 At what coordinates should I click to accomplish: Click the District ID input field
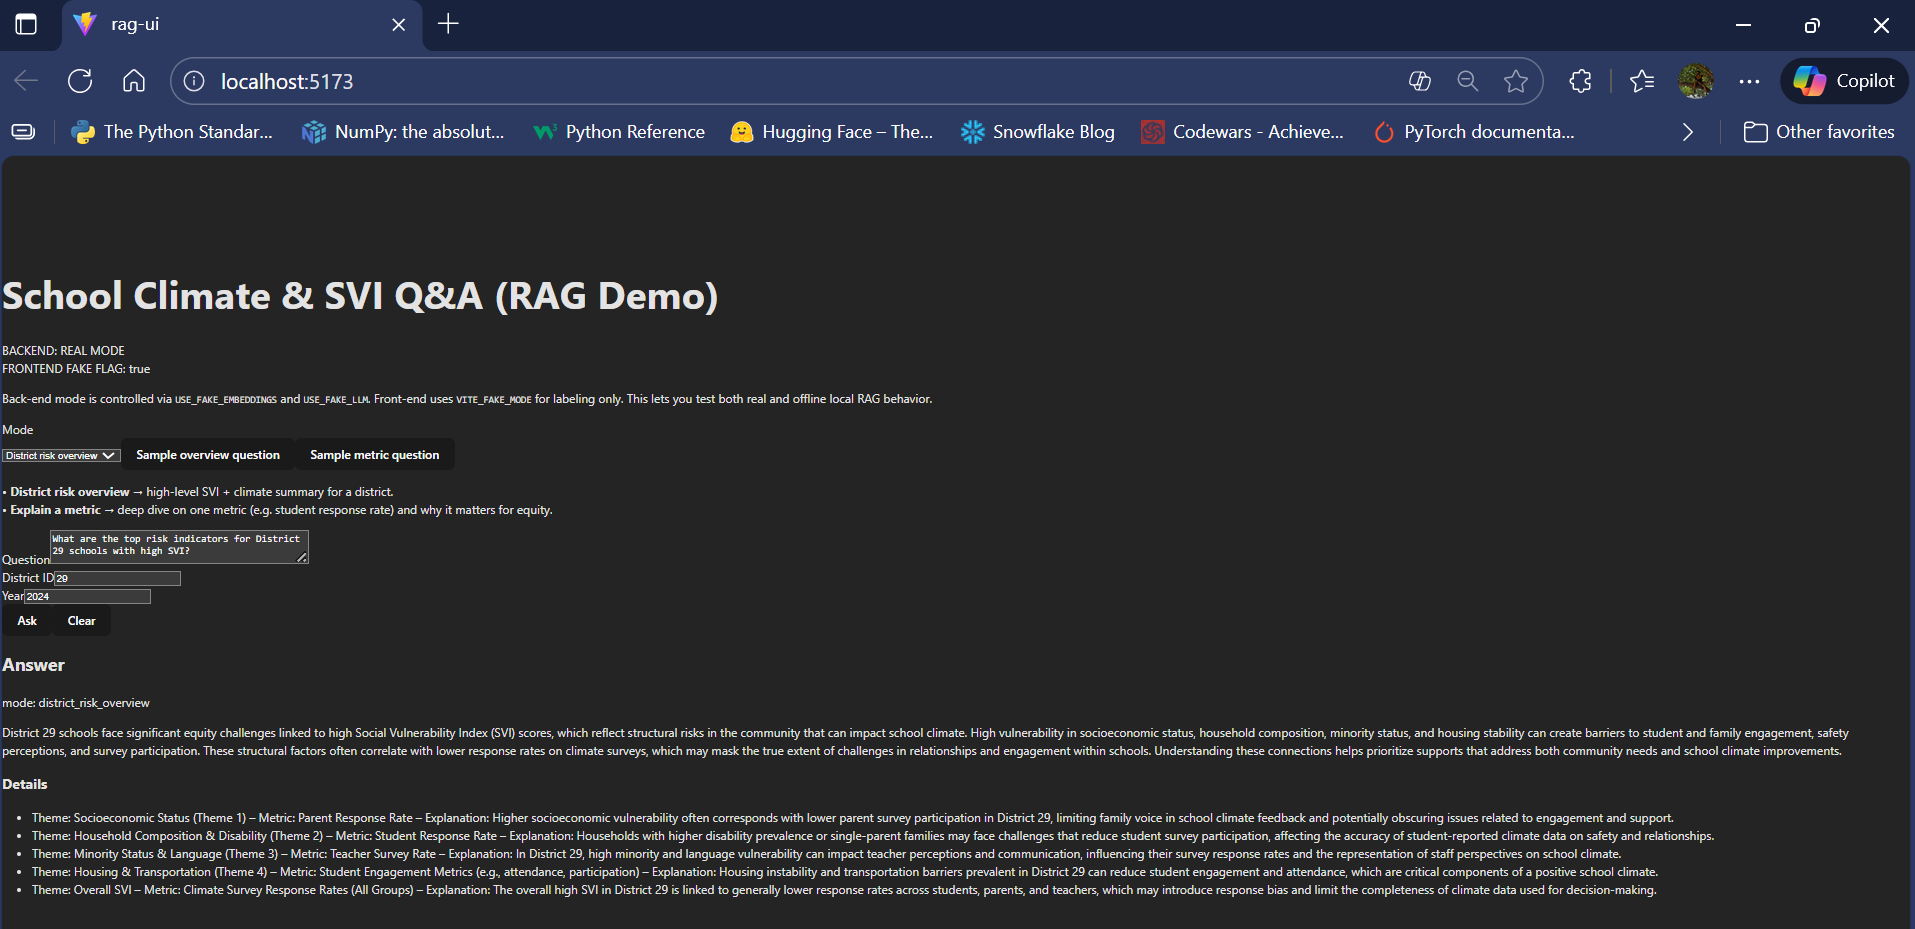[x=118, y=579]
